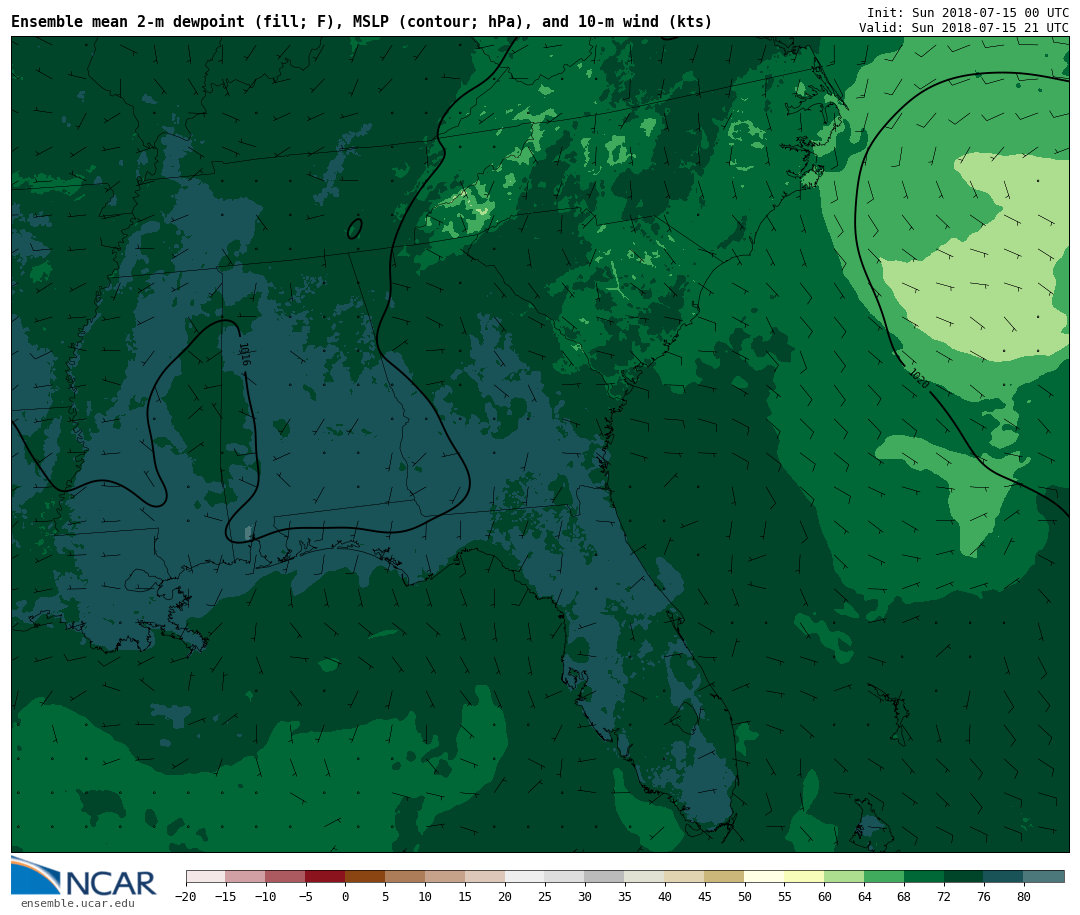This screenshot has height=915, width=1080.
Task: Choose the teal swatch right of 80
Action: (1044, 877)
